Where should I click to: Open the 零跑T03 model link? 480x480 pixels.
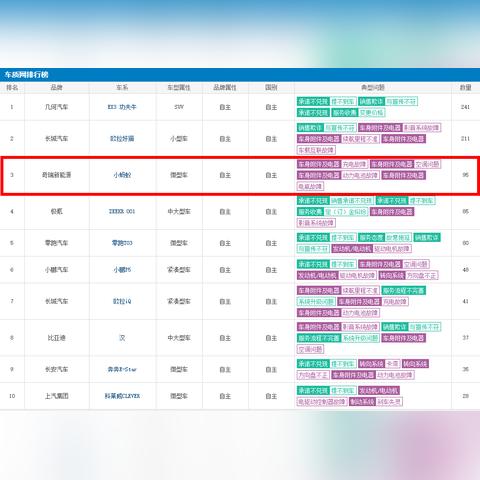pyautogui.click(x=122, y=243)
